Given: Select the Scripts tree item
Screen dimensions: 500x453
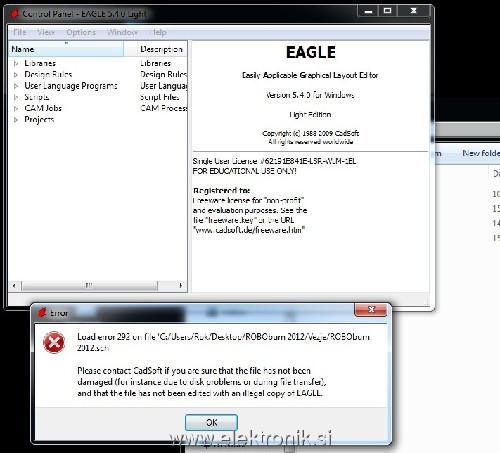Looking at the screenshot, I should 37,97.
